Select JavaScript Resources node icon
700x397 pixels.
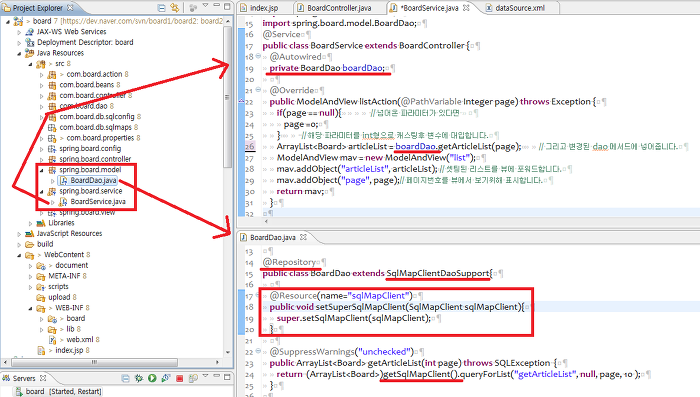(29, 234)
